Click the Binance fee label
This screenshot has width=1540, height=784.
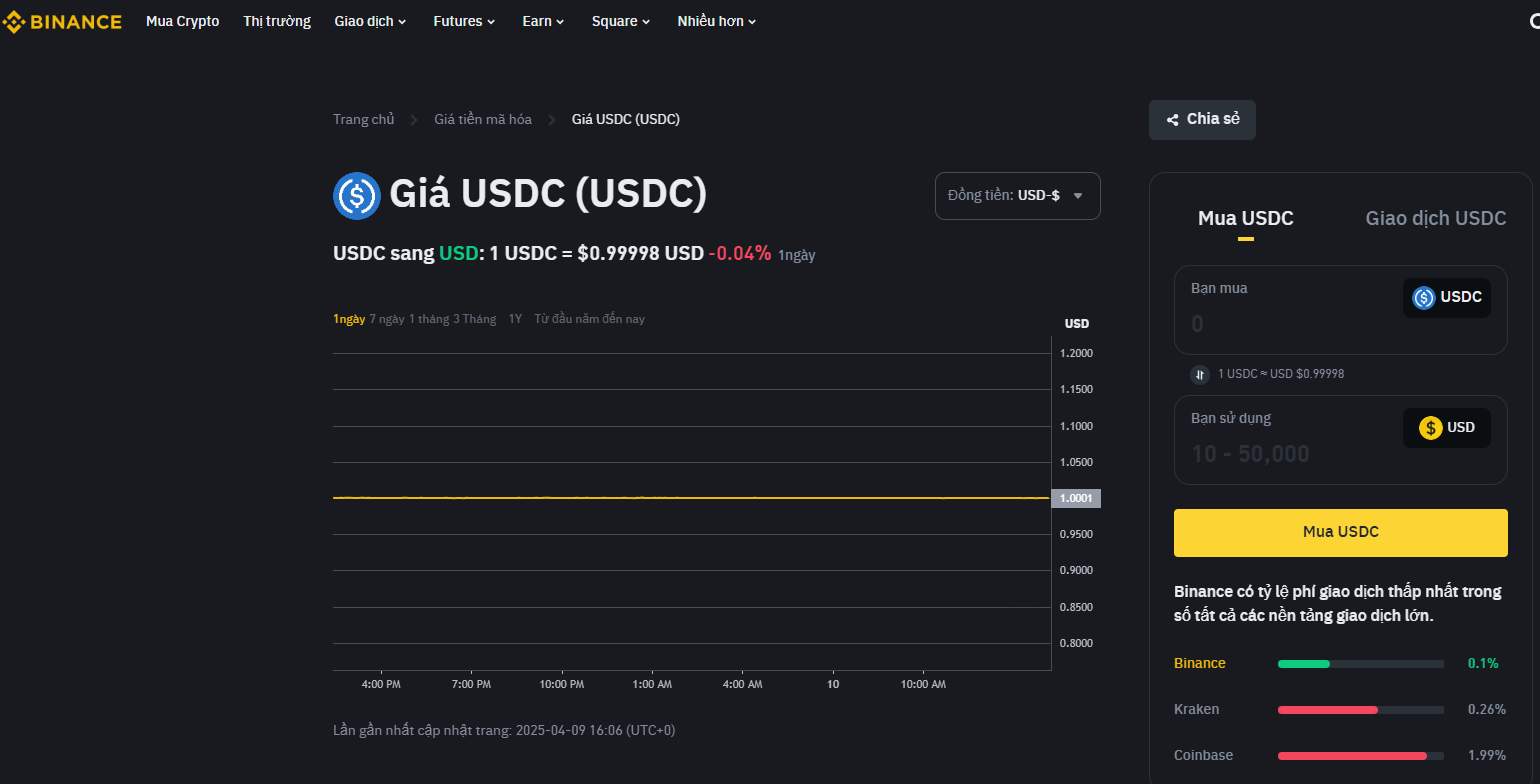tap(1200, 664)
